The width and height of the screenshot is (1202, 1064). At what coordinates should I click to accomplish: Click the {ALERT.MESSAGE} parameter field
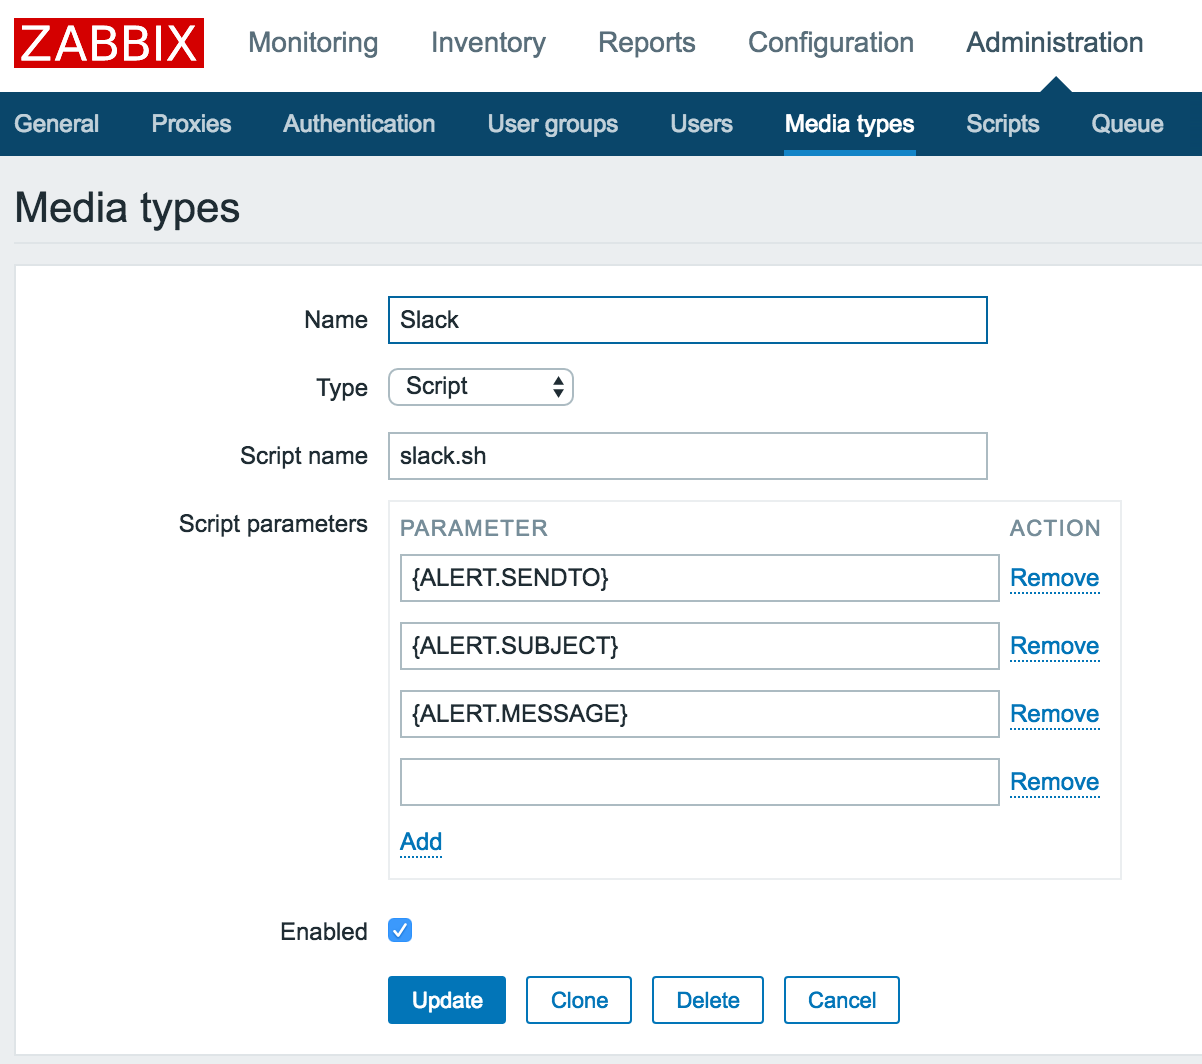[x=700, y=714]
